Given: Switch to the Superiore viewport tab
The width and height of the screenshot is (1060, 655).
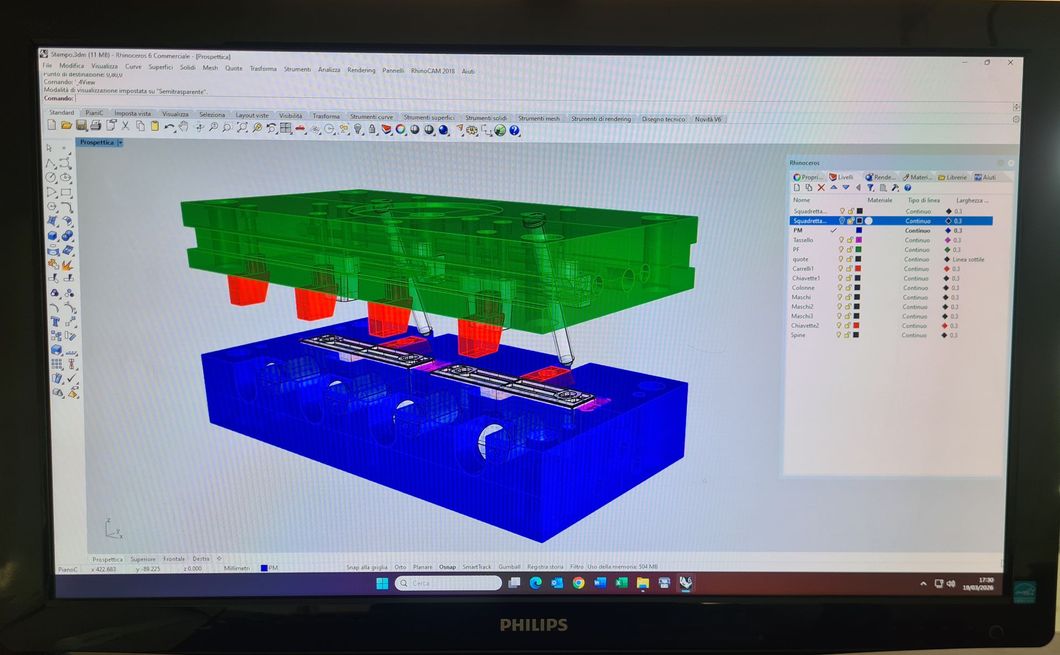Looking at the screenshot, I should click(x=143, y=559).
